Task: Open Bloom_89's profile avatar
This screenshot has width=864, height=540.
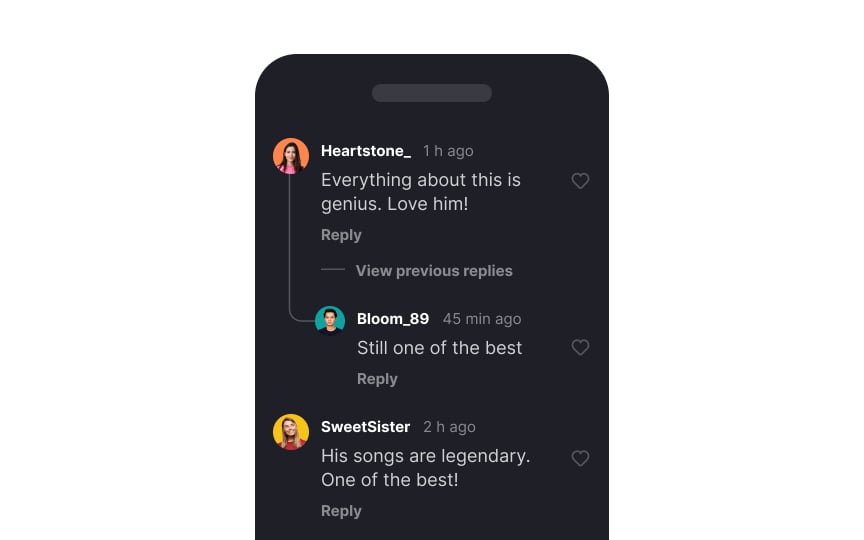Action: (330, 321)
